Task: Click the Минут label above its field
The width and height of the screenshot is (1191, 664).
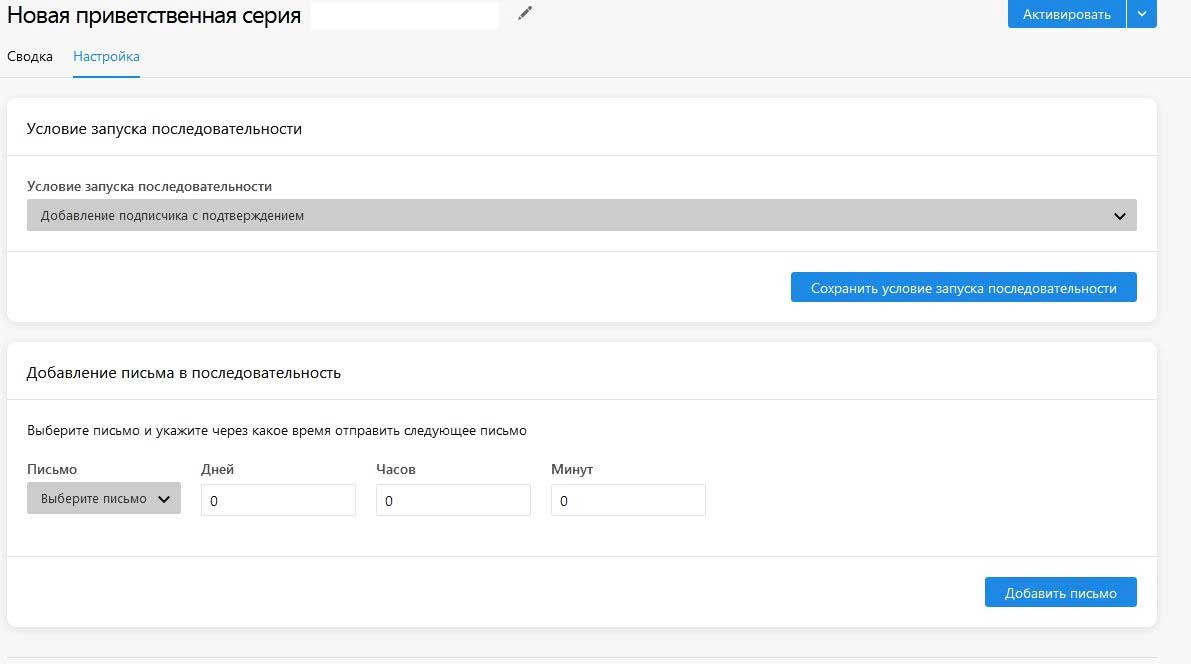Action: (x=572, y=469)
